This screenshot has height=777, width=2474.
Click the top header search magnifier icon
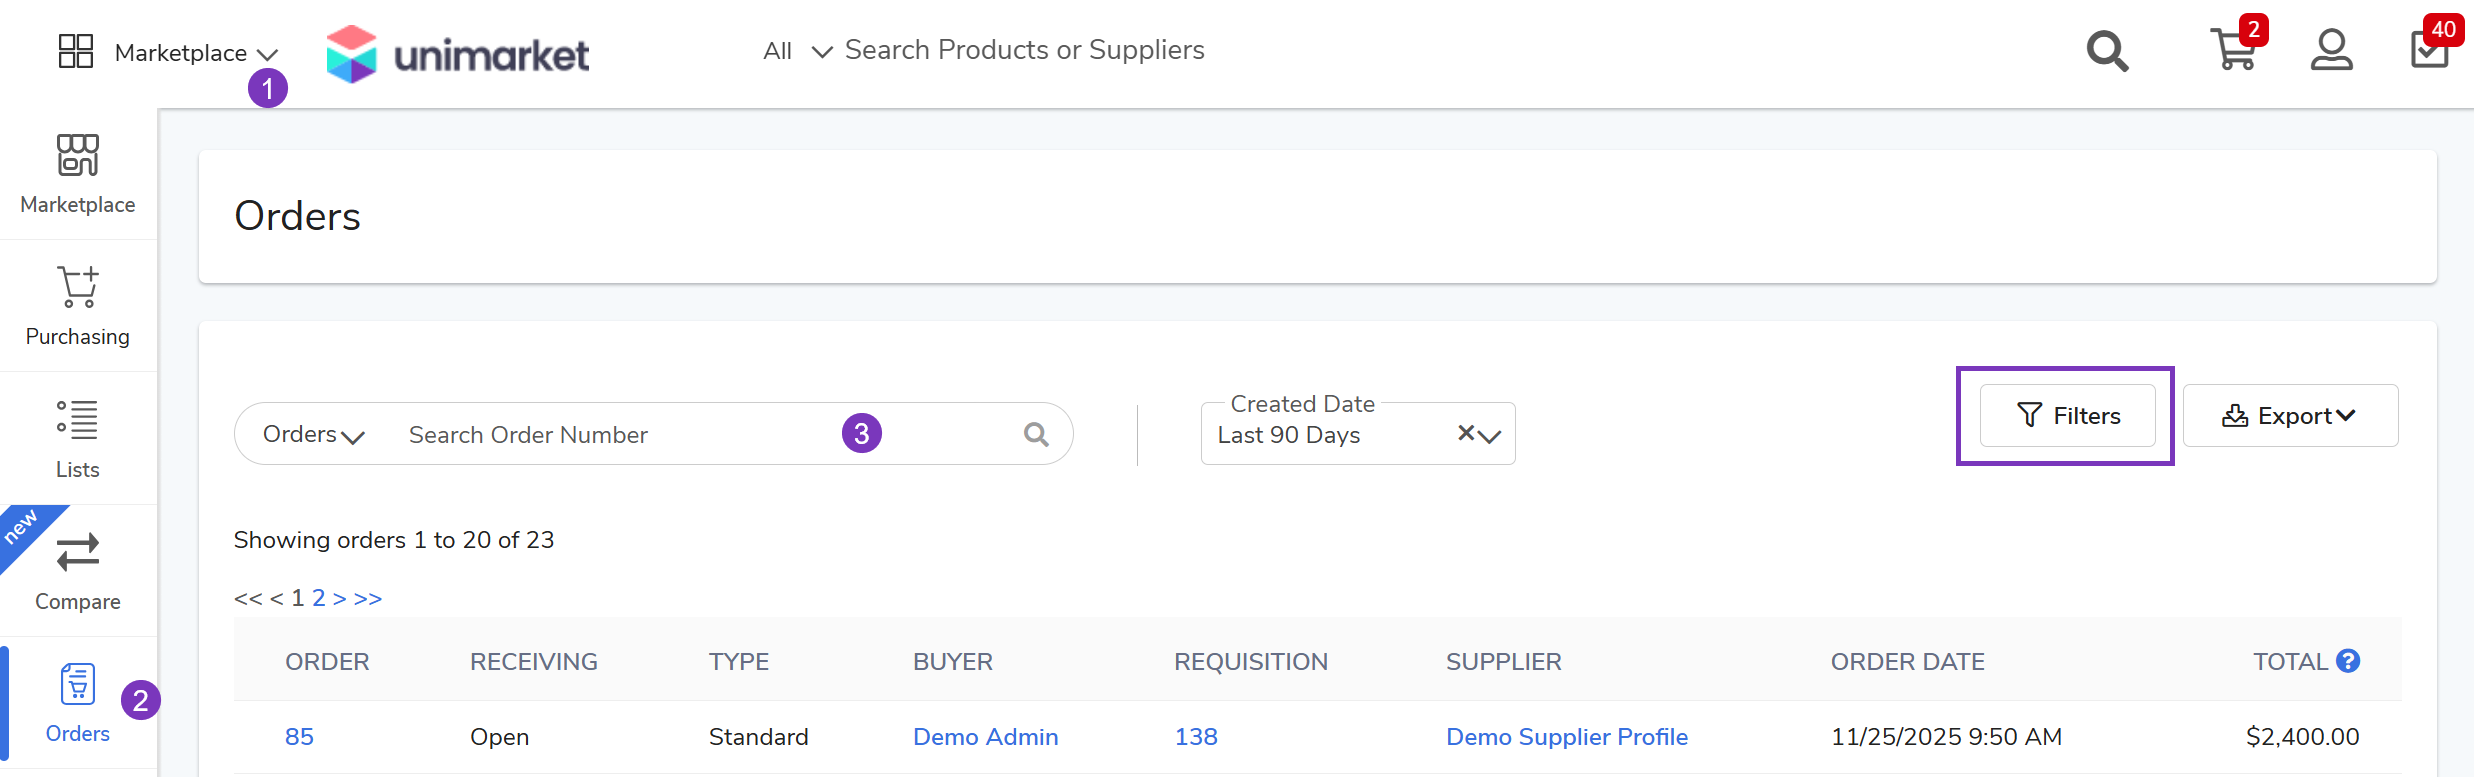click(2107, 51)
